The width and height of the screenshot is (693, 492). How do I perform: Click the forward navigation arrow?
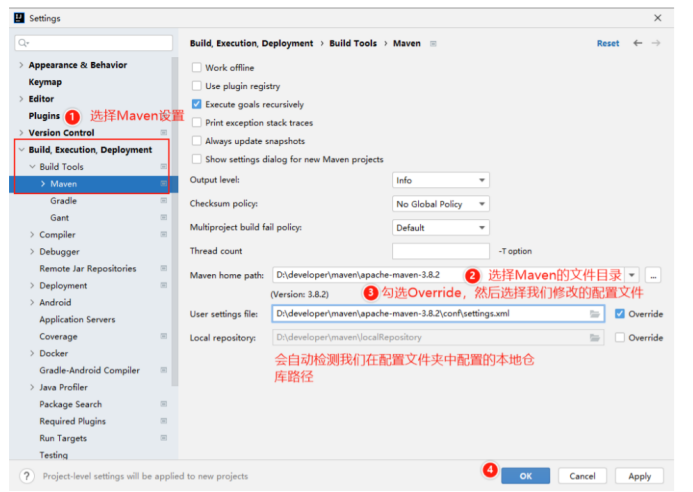coord(656,43)
